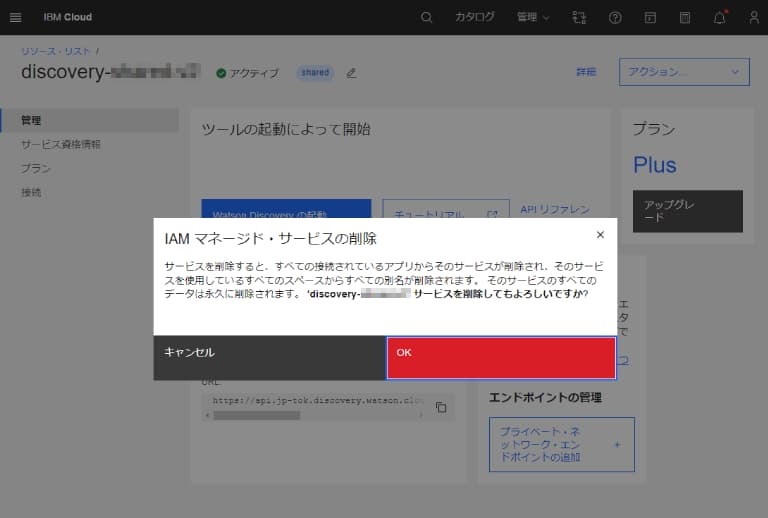Copy the URL with the copy icon

[441, 407]
